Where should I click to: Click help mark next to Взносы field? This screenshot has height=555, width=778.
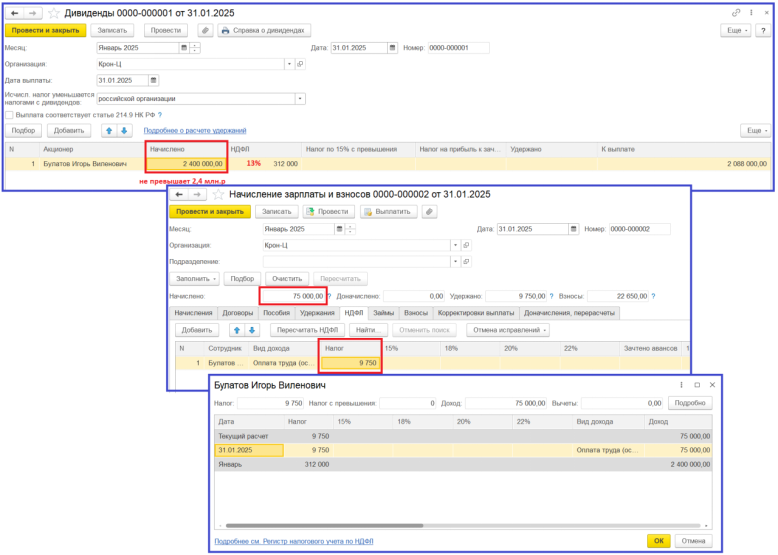(x=653, y=296)
